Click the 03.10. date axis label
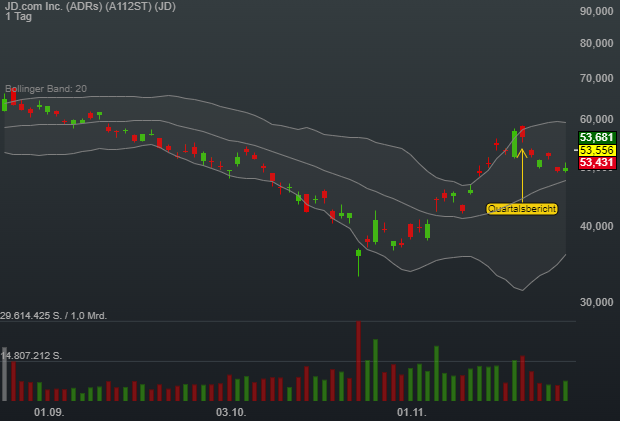Image resolution: width=620 pixels, height=421 pixels. coord(231,412)
